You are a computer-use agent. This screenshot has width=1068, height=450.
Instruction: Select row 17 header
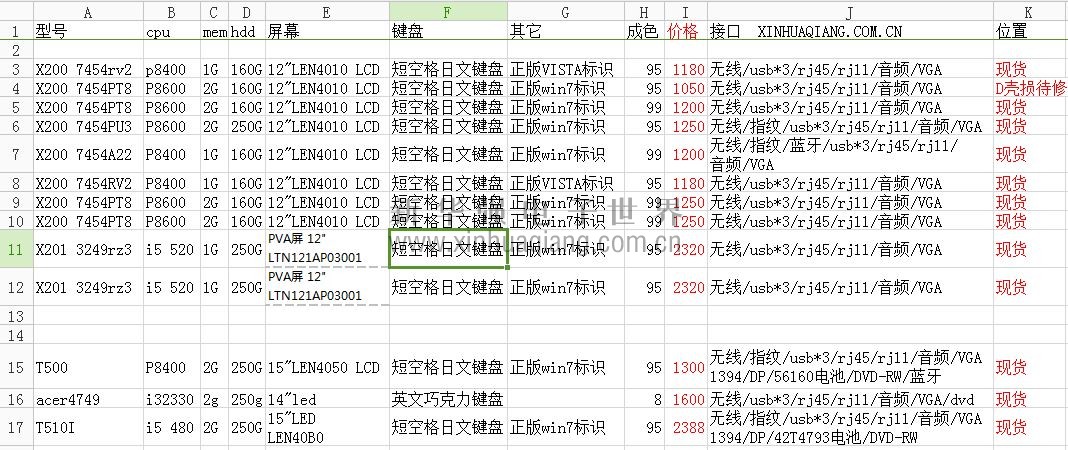[15, 428]
